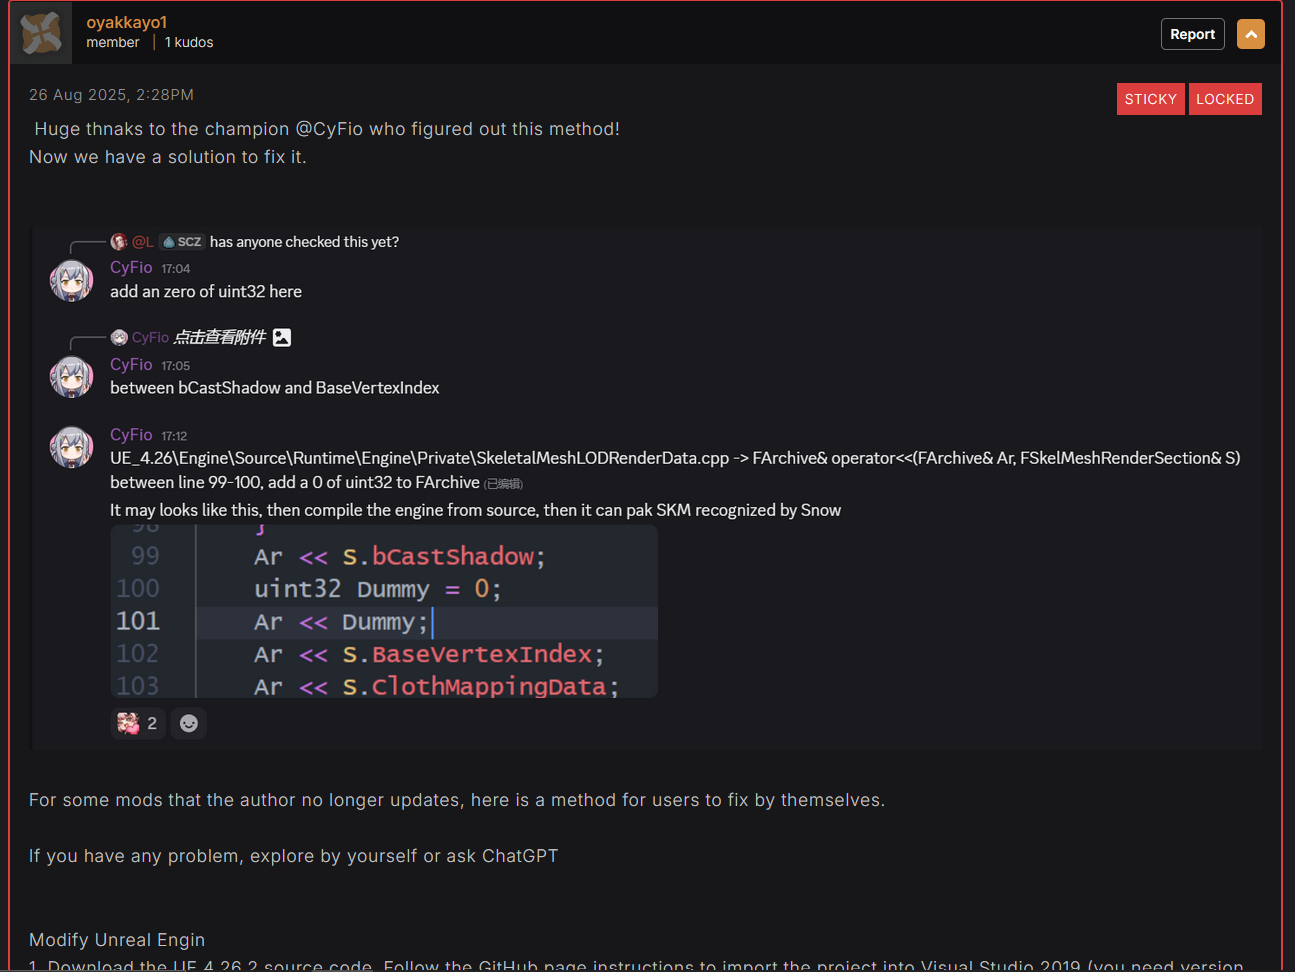Click the SCZ server tag badge
The width and height of the screenshot is (1295, 972).
click(x=182, y=242)
